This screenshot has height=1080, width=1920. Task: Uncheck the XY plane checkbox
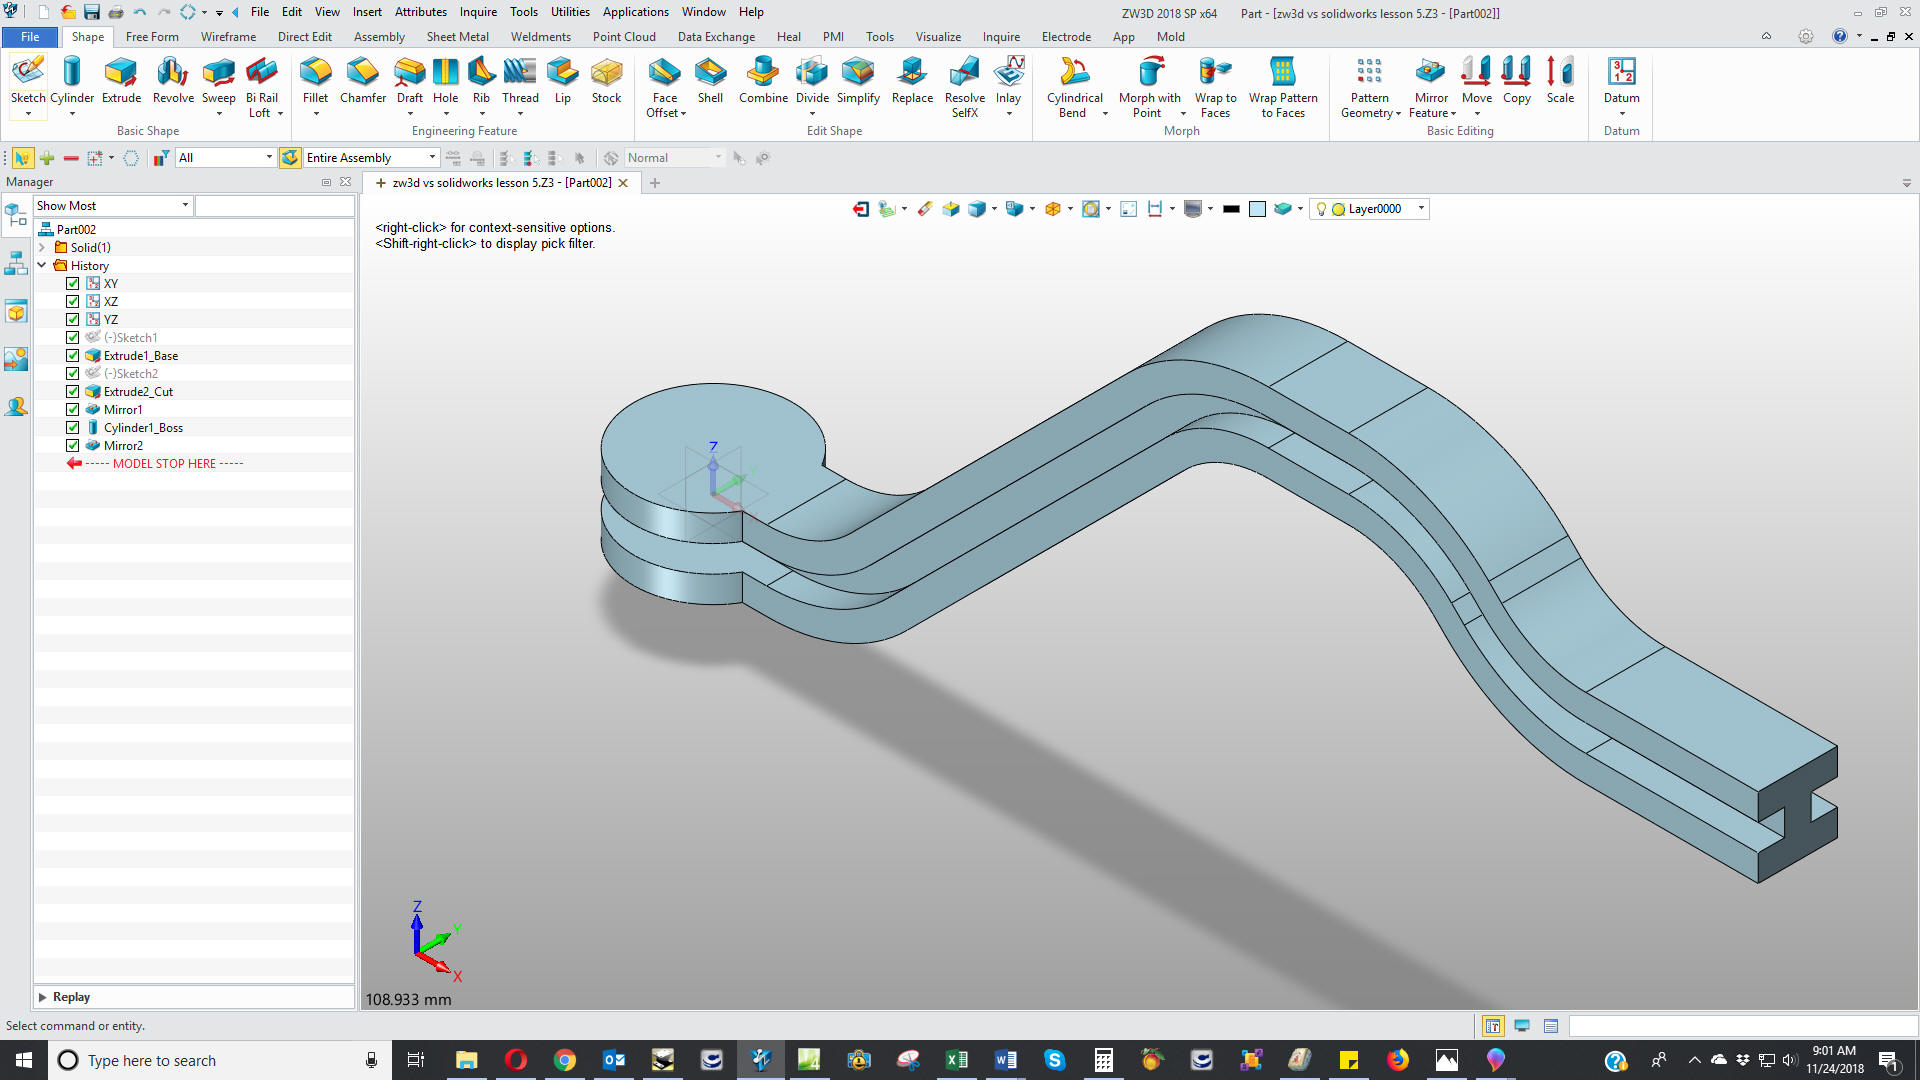click(72, 283)
